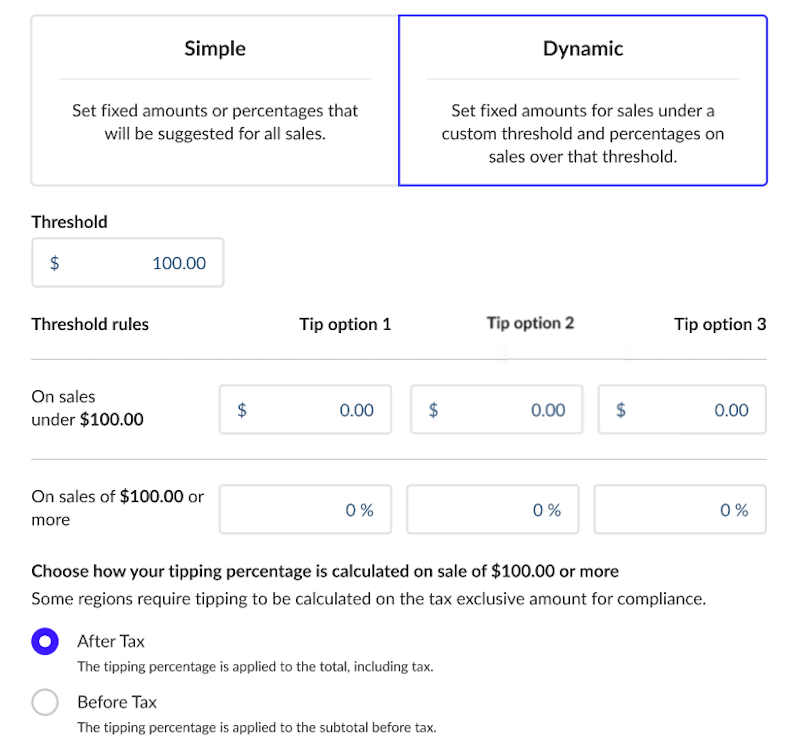
Task: Select the Simple tipping mode card
Action: (x=215, y=100)
